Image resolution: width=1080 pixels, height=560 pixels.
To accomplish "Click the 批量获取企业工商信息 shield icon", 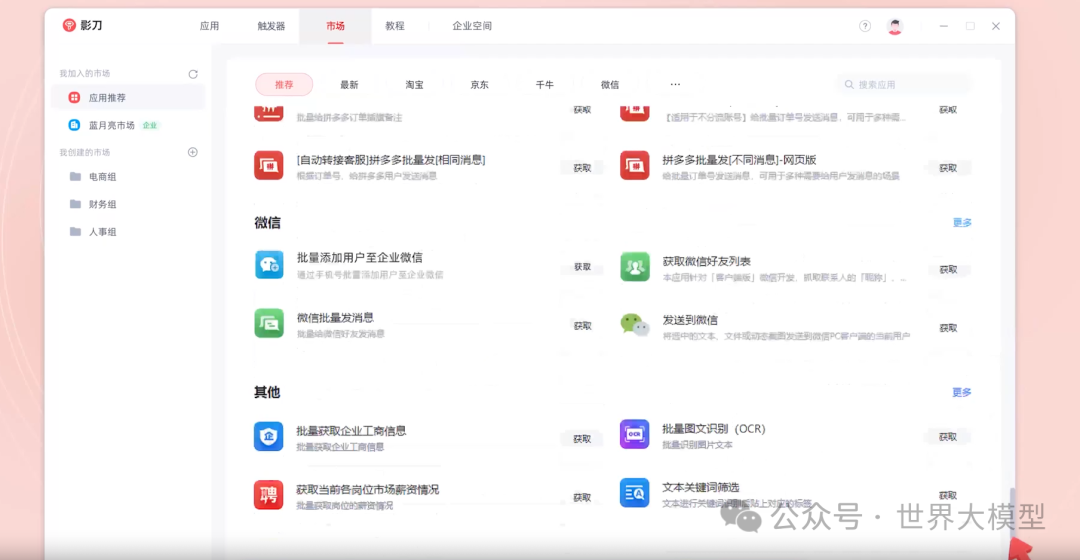I will pos(269,437).
